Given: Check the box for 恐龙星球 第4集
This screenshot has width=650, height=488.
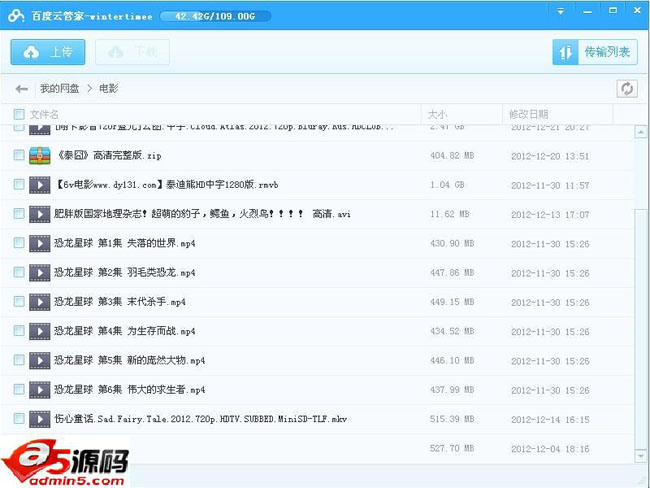Looking at the screenshot, I should point(19,330).
